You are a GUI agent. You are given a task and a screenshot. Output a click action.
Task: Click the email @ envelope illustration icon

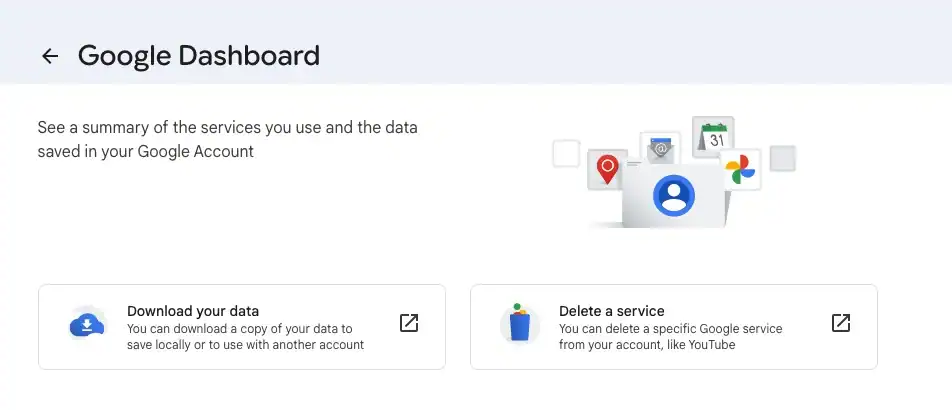[x=659, y=151]
